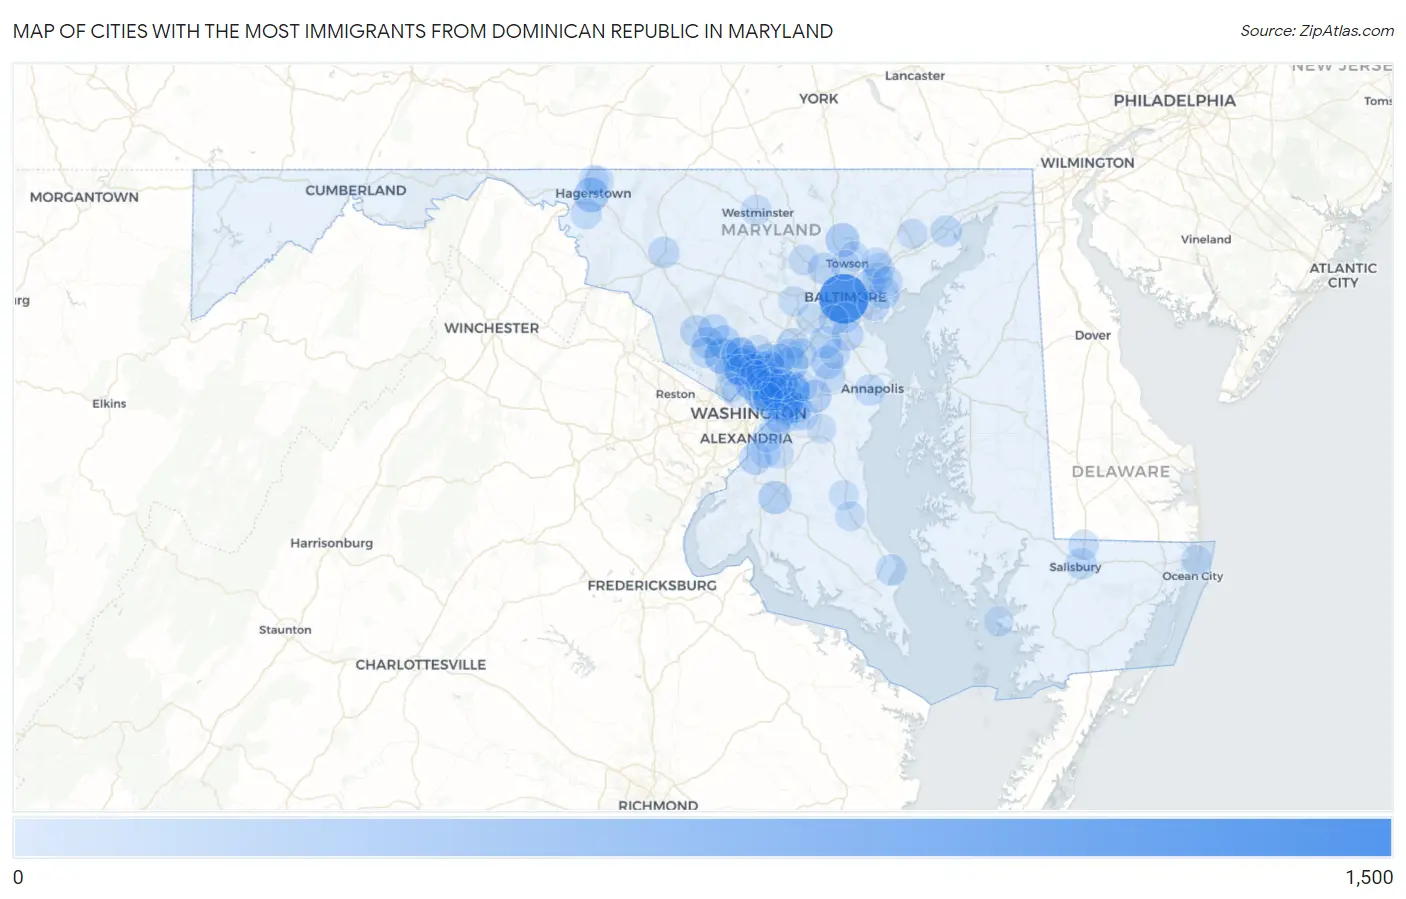Click the Salisbury data bubble
The image size is (1406, 899).
tap(1081, 564)
